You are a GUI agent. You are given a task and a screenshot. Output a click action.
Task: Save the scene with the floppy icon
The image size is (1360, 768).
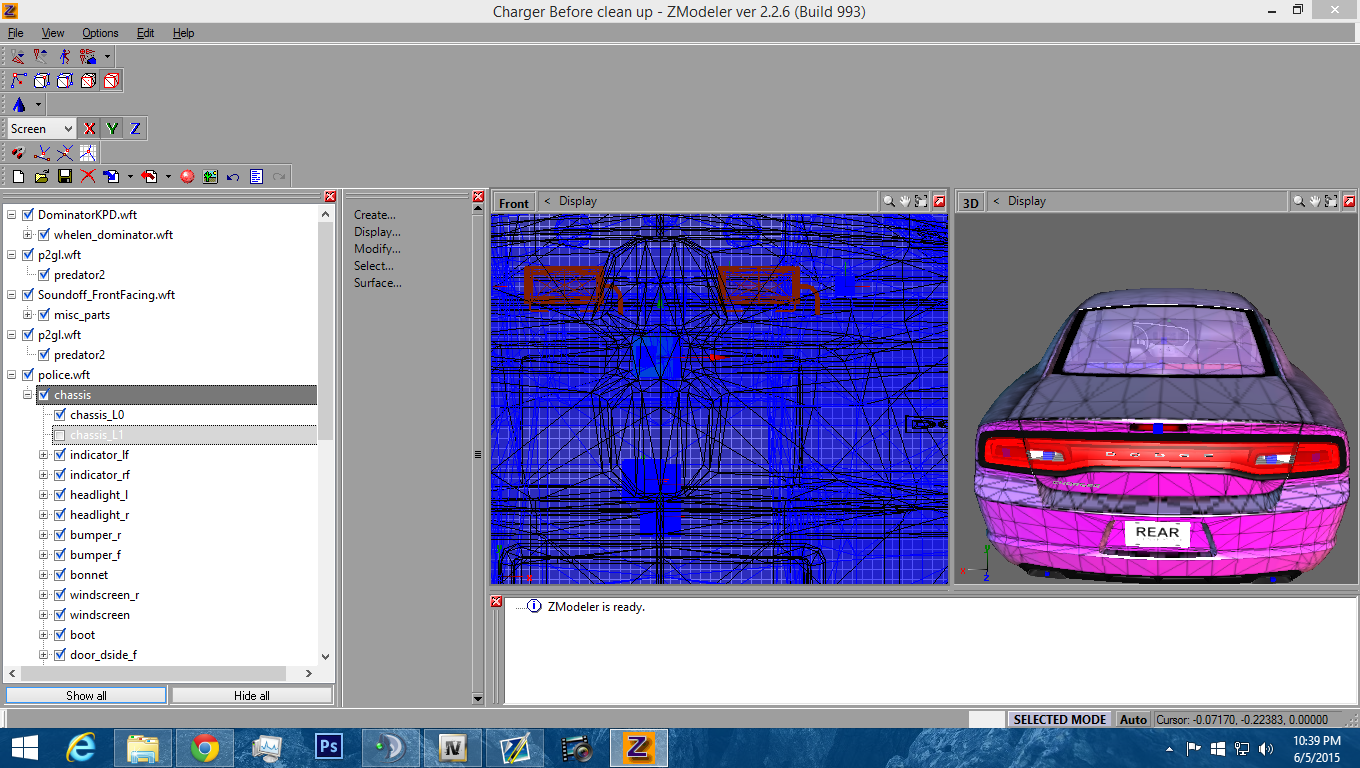click(64, 176)
